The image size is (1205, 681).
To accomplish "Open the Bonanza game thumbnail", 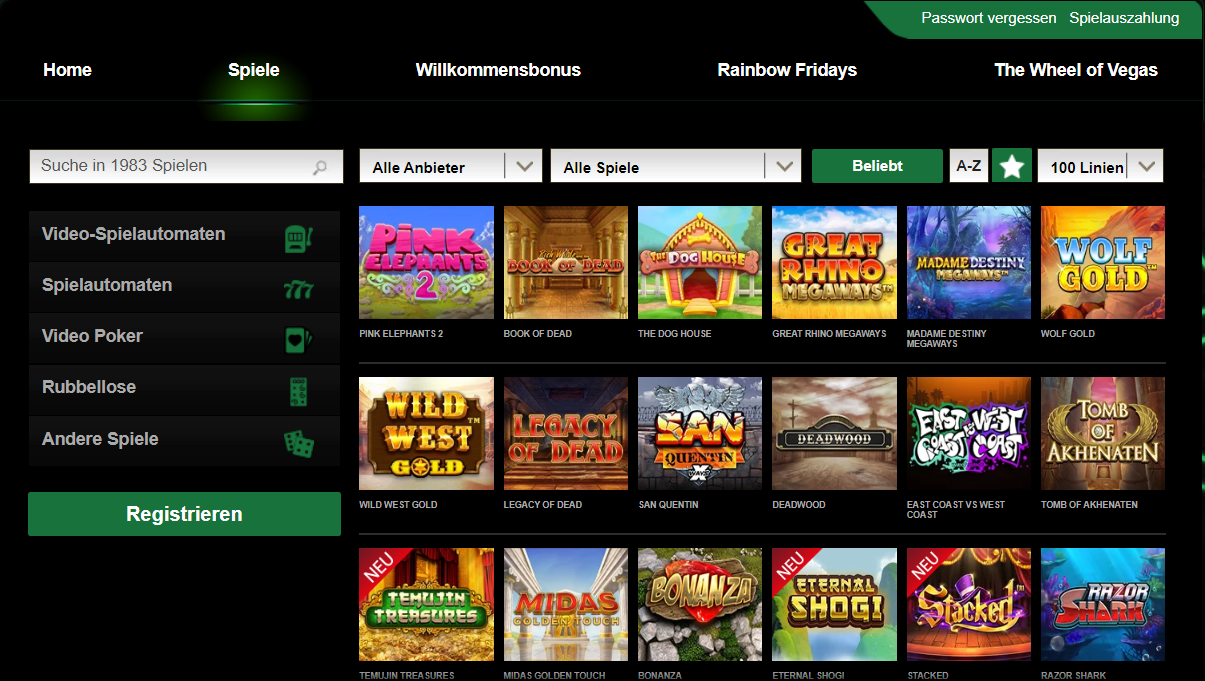I will click(x=700, y=604).
